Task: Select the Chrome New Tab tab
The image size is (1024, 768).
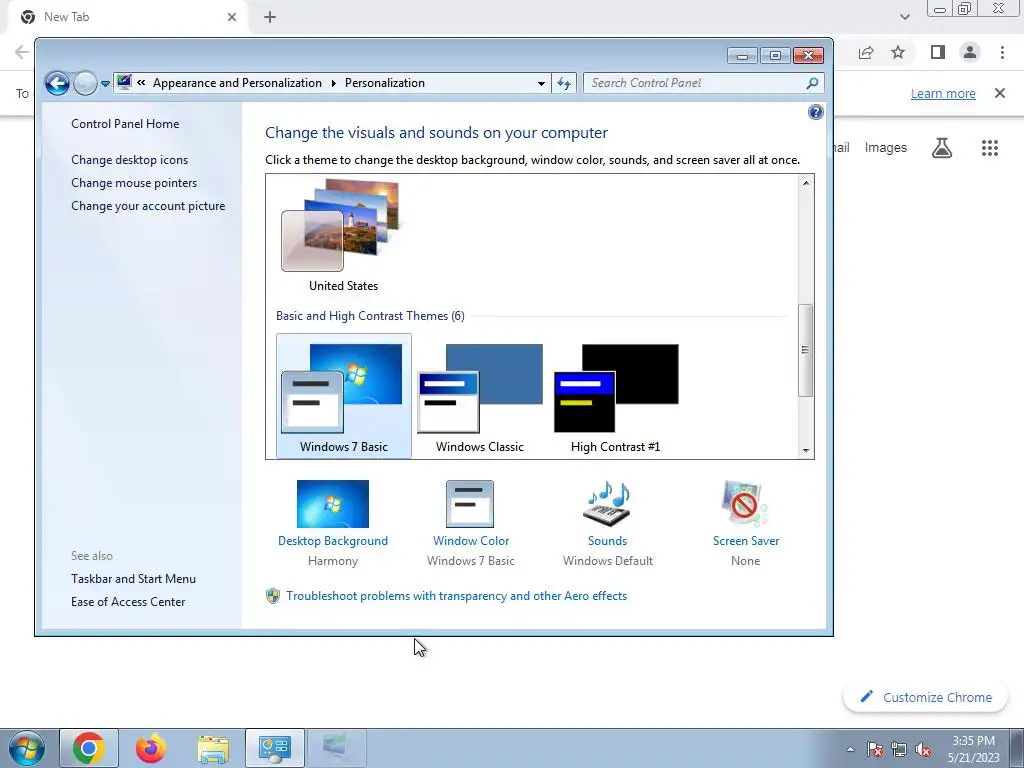Action: point(127,17)
